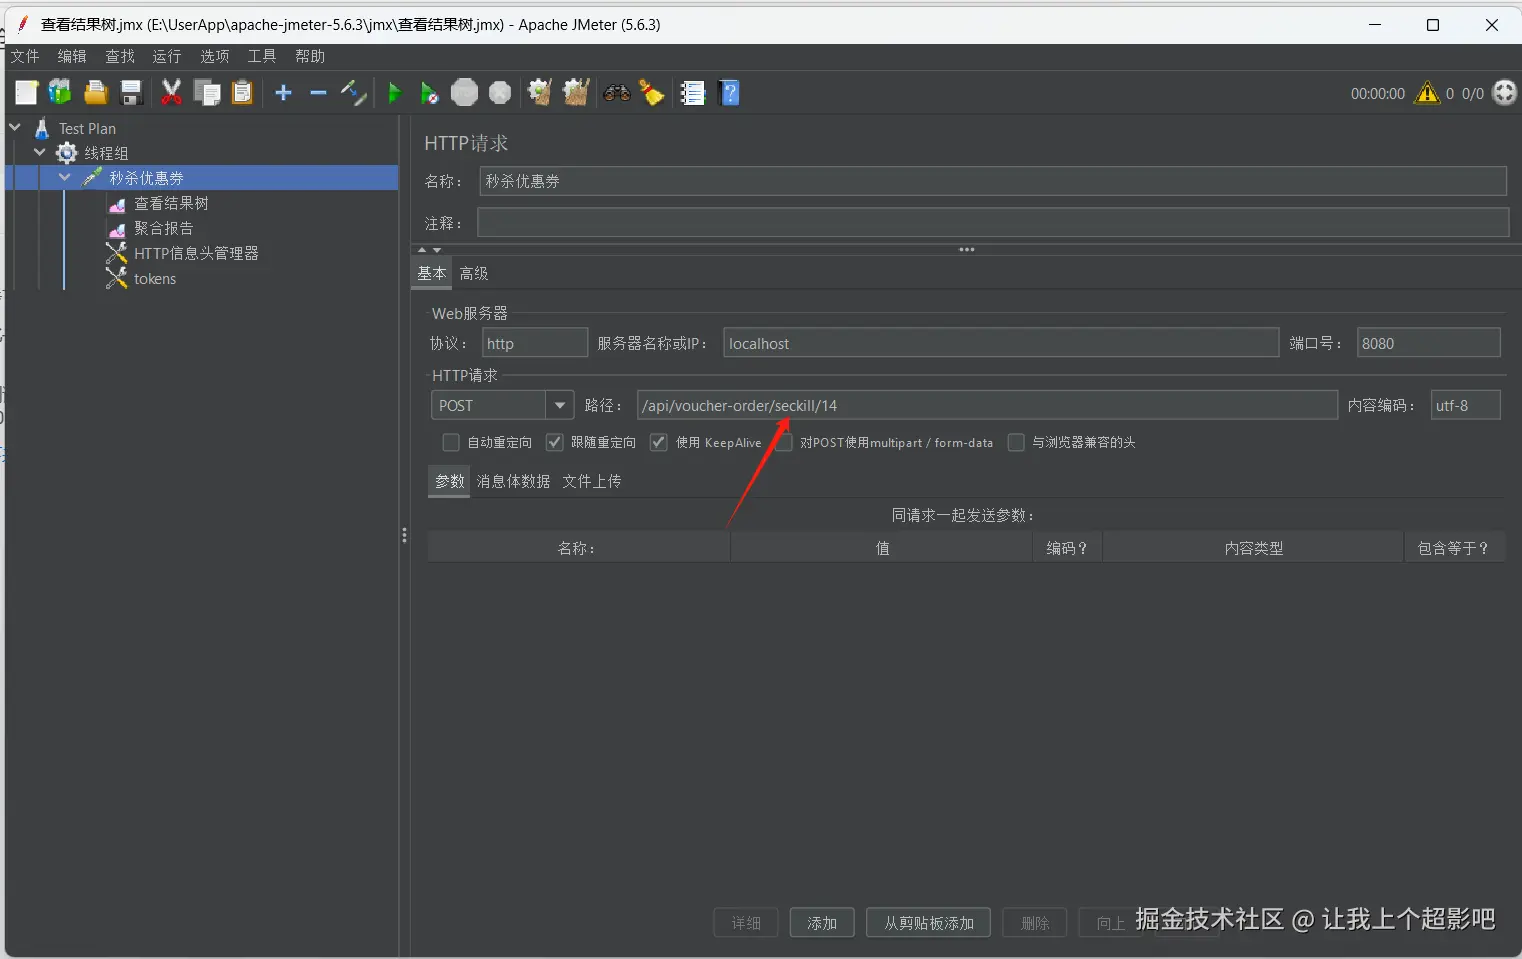This screenshot has height=959, width=1522.
Task: Open the 文件 menu
Action: pos(25,56)
